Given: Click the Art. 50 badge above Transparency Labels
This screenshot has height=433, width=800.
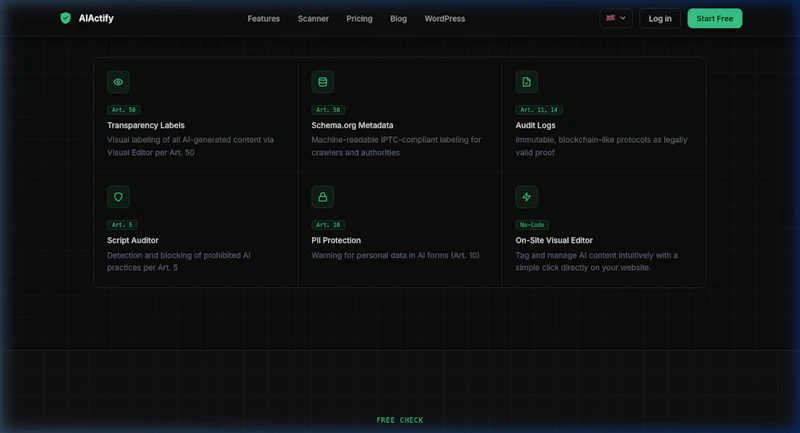Looking at the screenshot, I should (x=124, y=110).
